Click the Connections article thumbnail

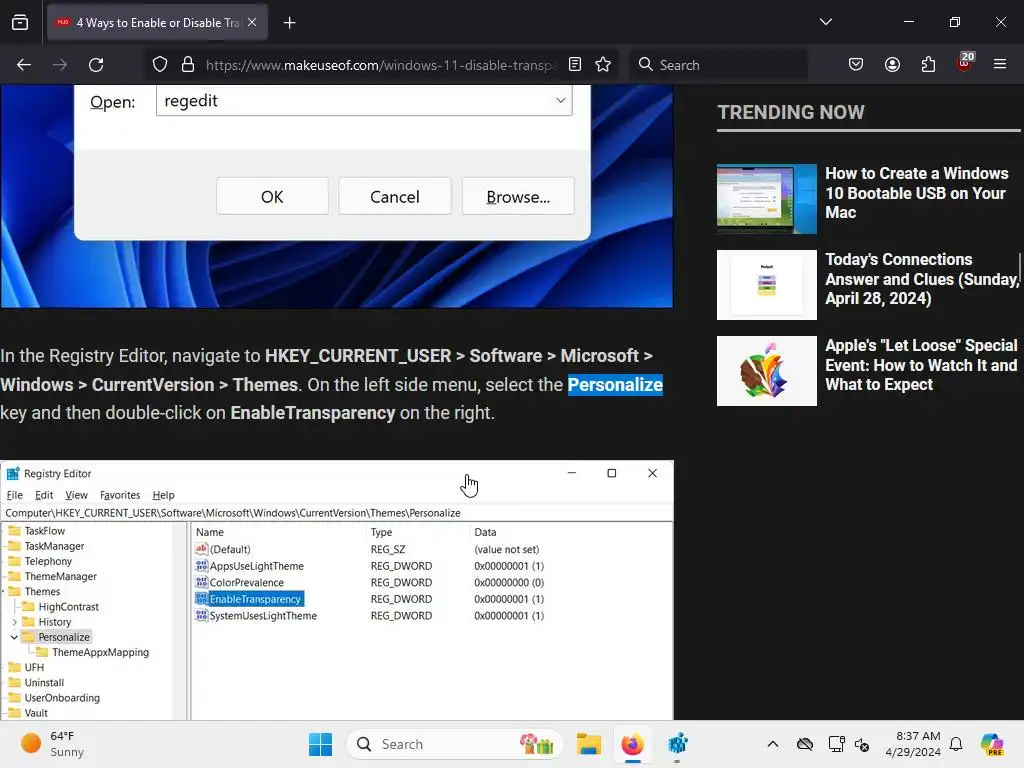767,285
